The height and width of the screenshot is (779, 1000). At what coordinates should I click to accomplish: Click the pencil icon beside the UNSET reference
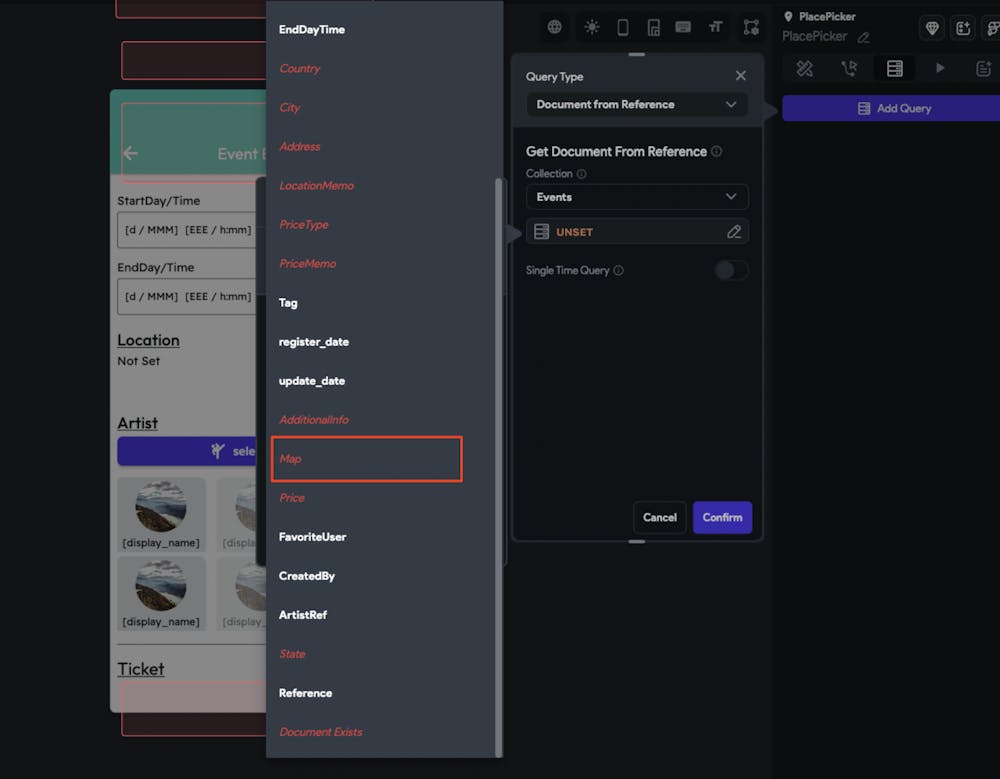[734, 232]
